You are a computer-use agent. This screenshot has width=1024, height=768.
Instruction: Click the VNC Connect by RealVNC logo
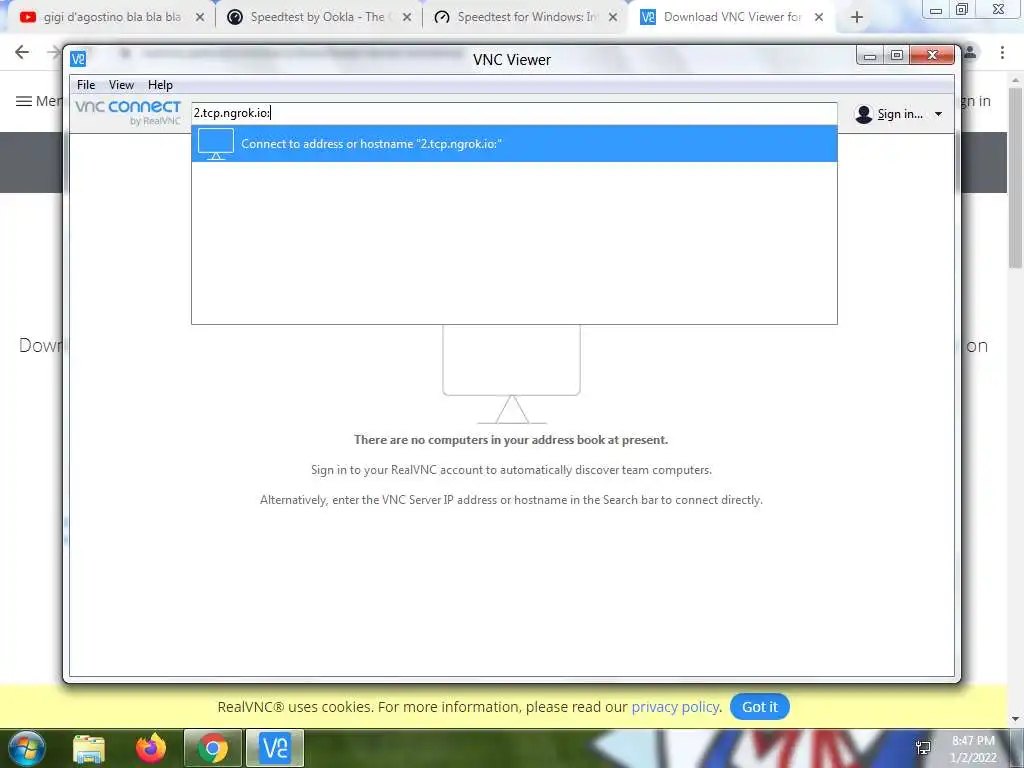pos(128,112)
